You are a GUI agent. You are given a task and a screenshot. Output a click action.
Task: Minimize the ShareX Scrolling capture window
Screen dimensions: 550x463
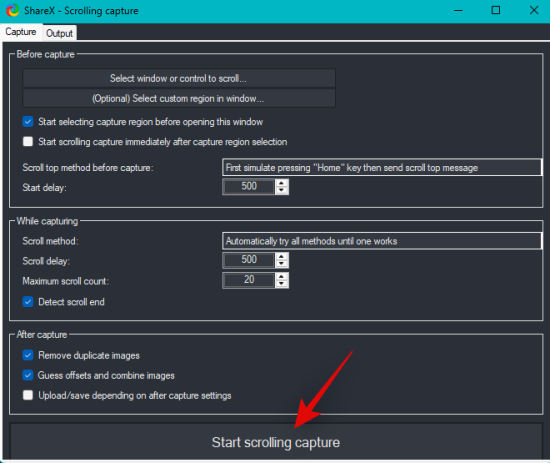[458, 11]
